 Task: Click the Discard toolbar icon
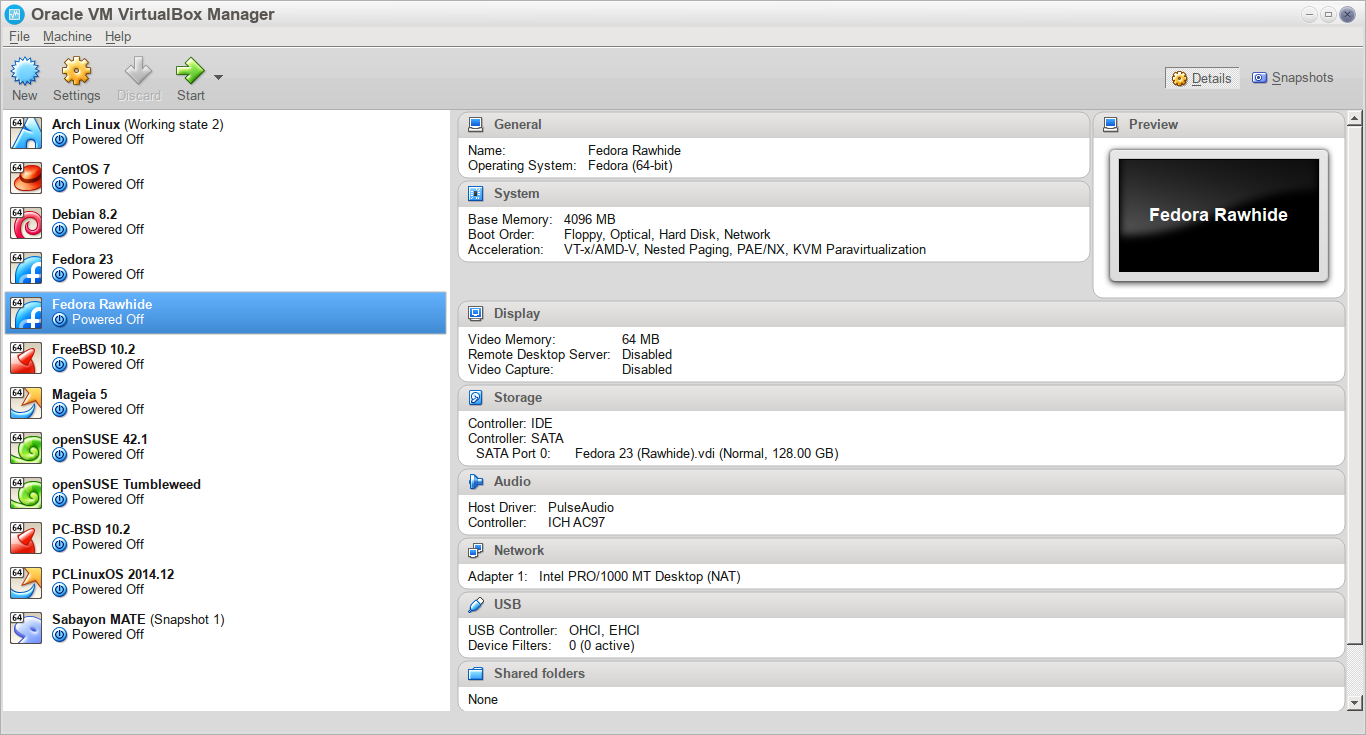138,71
